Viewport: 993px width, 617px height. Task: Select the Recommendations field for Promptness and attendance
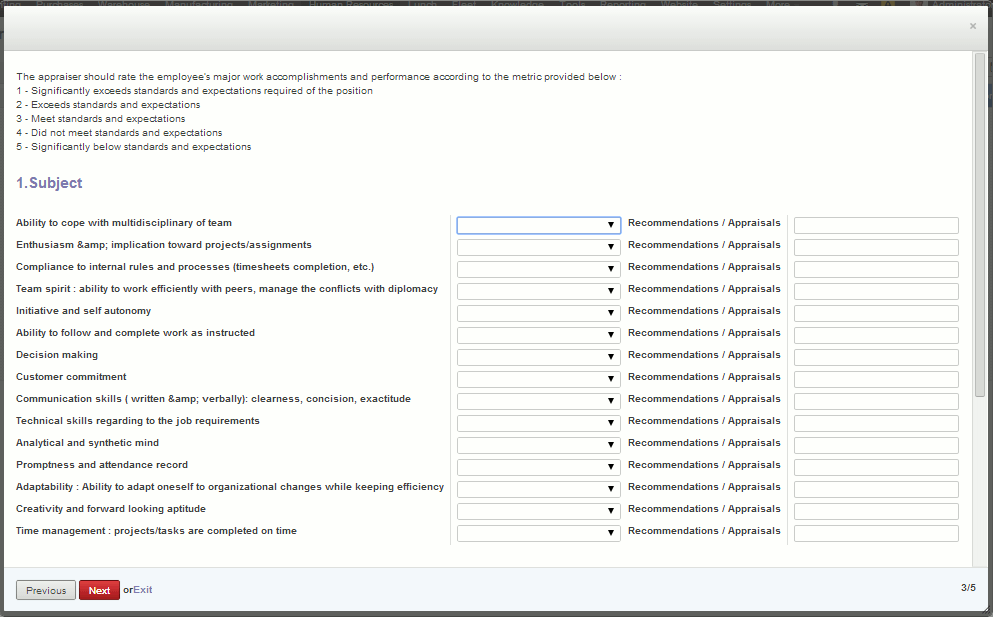875,467
